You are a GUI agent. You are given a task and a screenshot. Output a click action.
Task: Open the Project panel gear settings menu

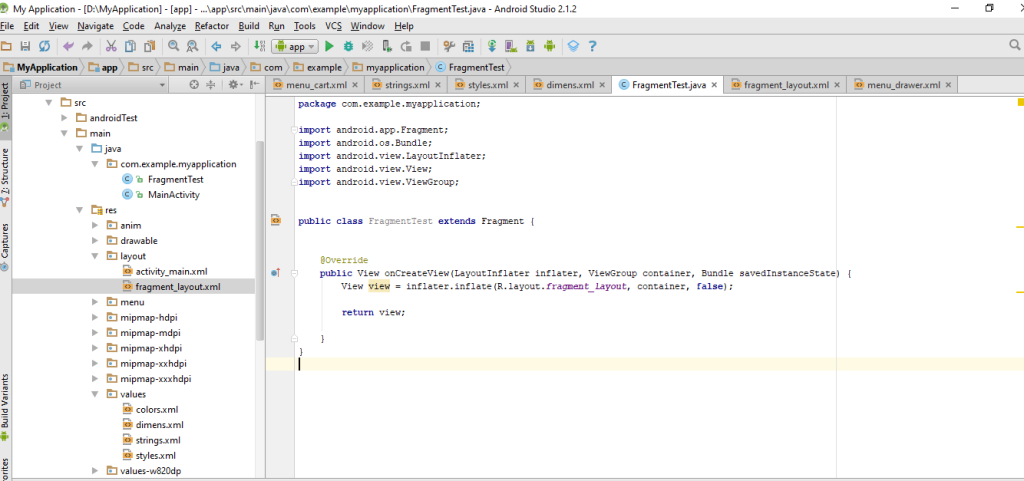pos(234,85)
